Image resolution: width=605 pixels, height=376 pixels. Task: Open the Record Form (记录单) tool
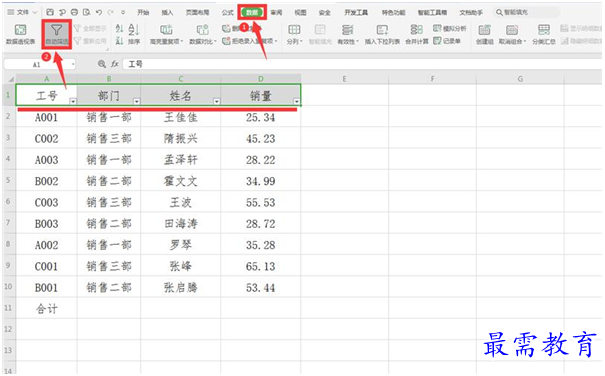[x=447, y=41]
